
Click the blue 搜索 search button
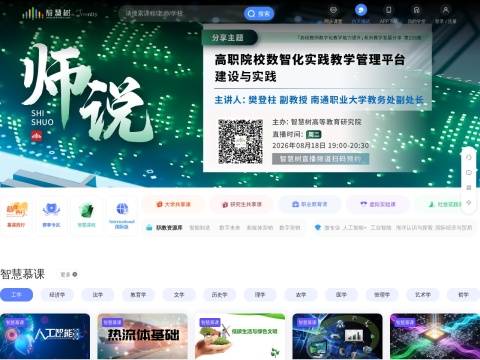click(x=259, y=14)
